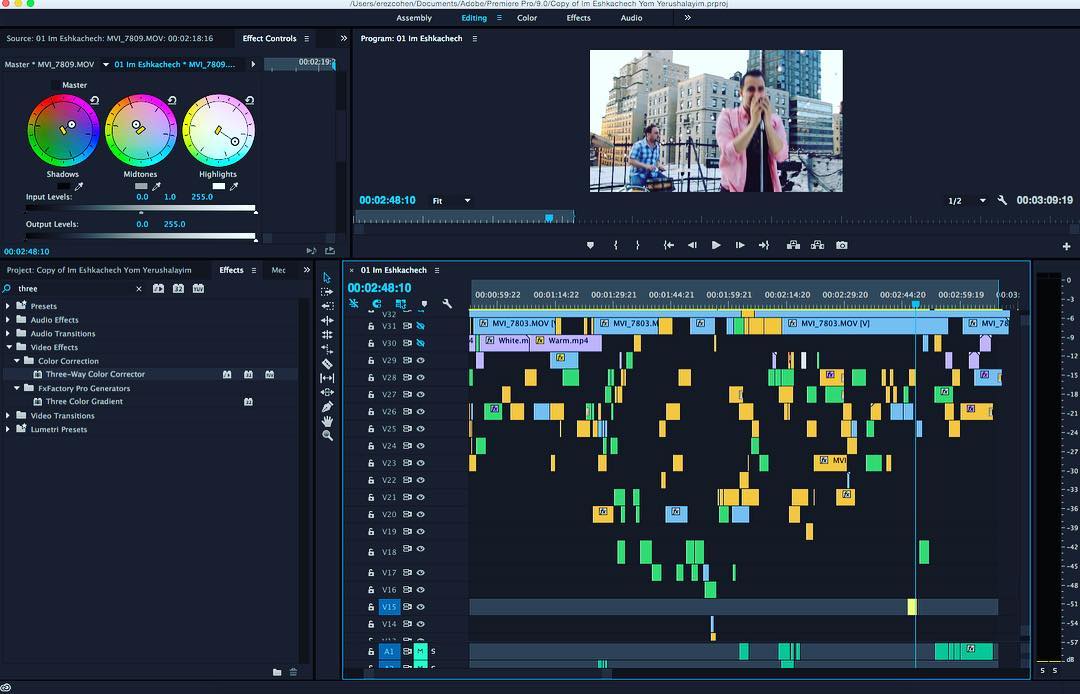Toggle lock on track V25

371,429
